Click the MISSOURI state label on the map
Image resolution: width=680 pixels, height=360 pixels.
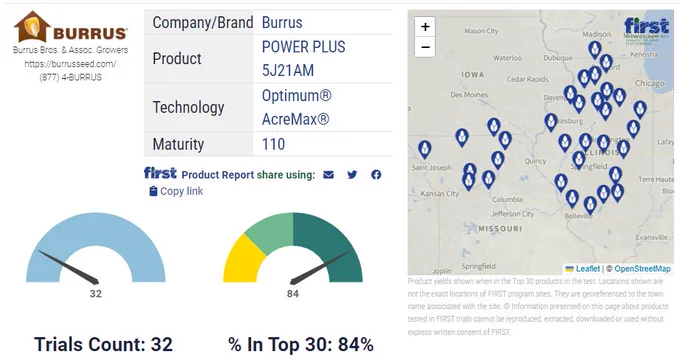500,229
